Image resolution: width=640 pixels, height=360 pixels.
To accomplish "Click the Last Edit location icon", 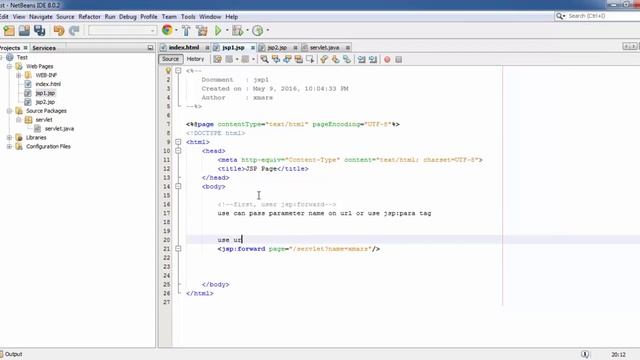I will [218, 60].
